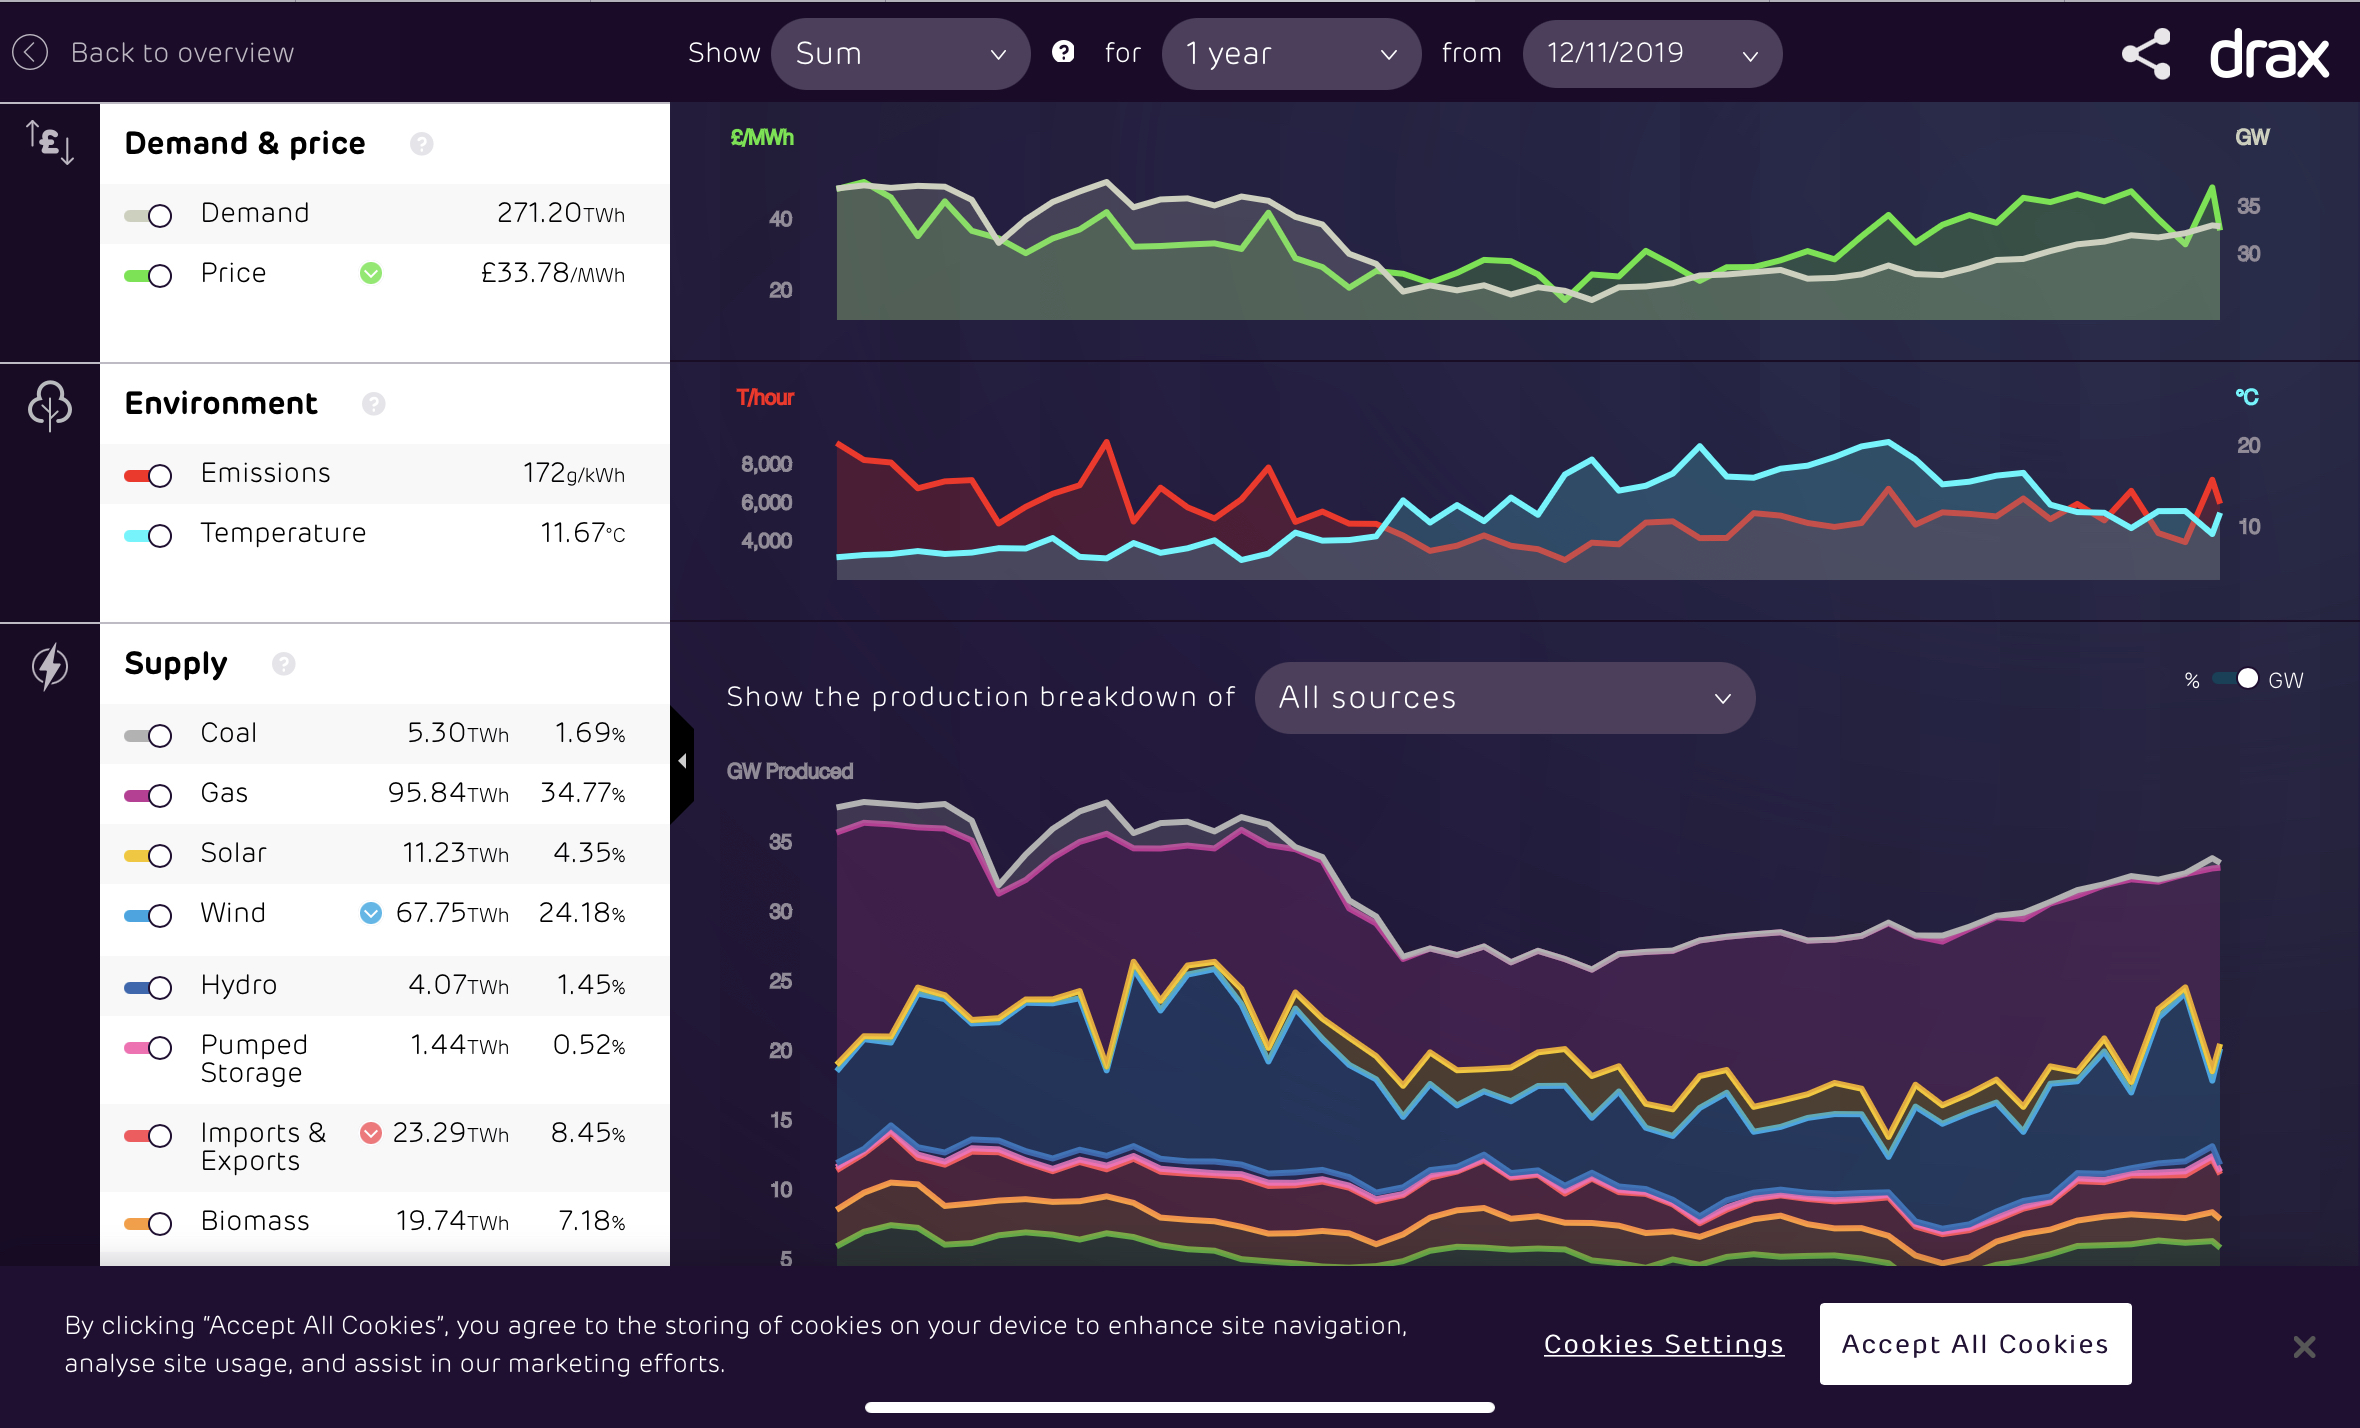
Task: Click the Environment section help icon
Action: pos(374,404)
